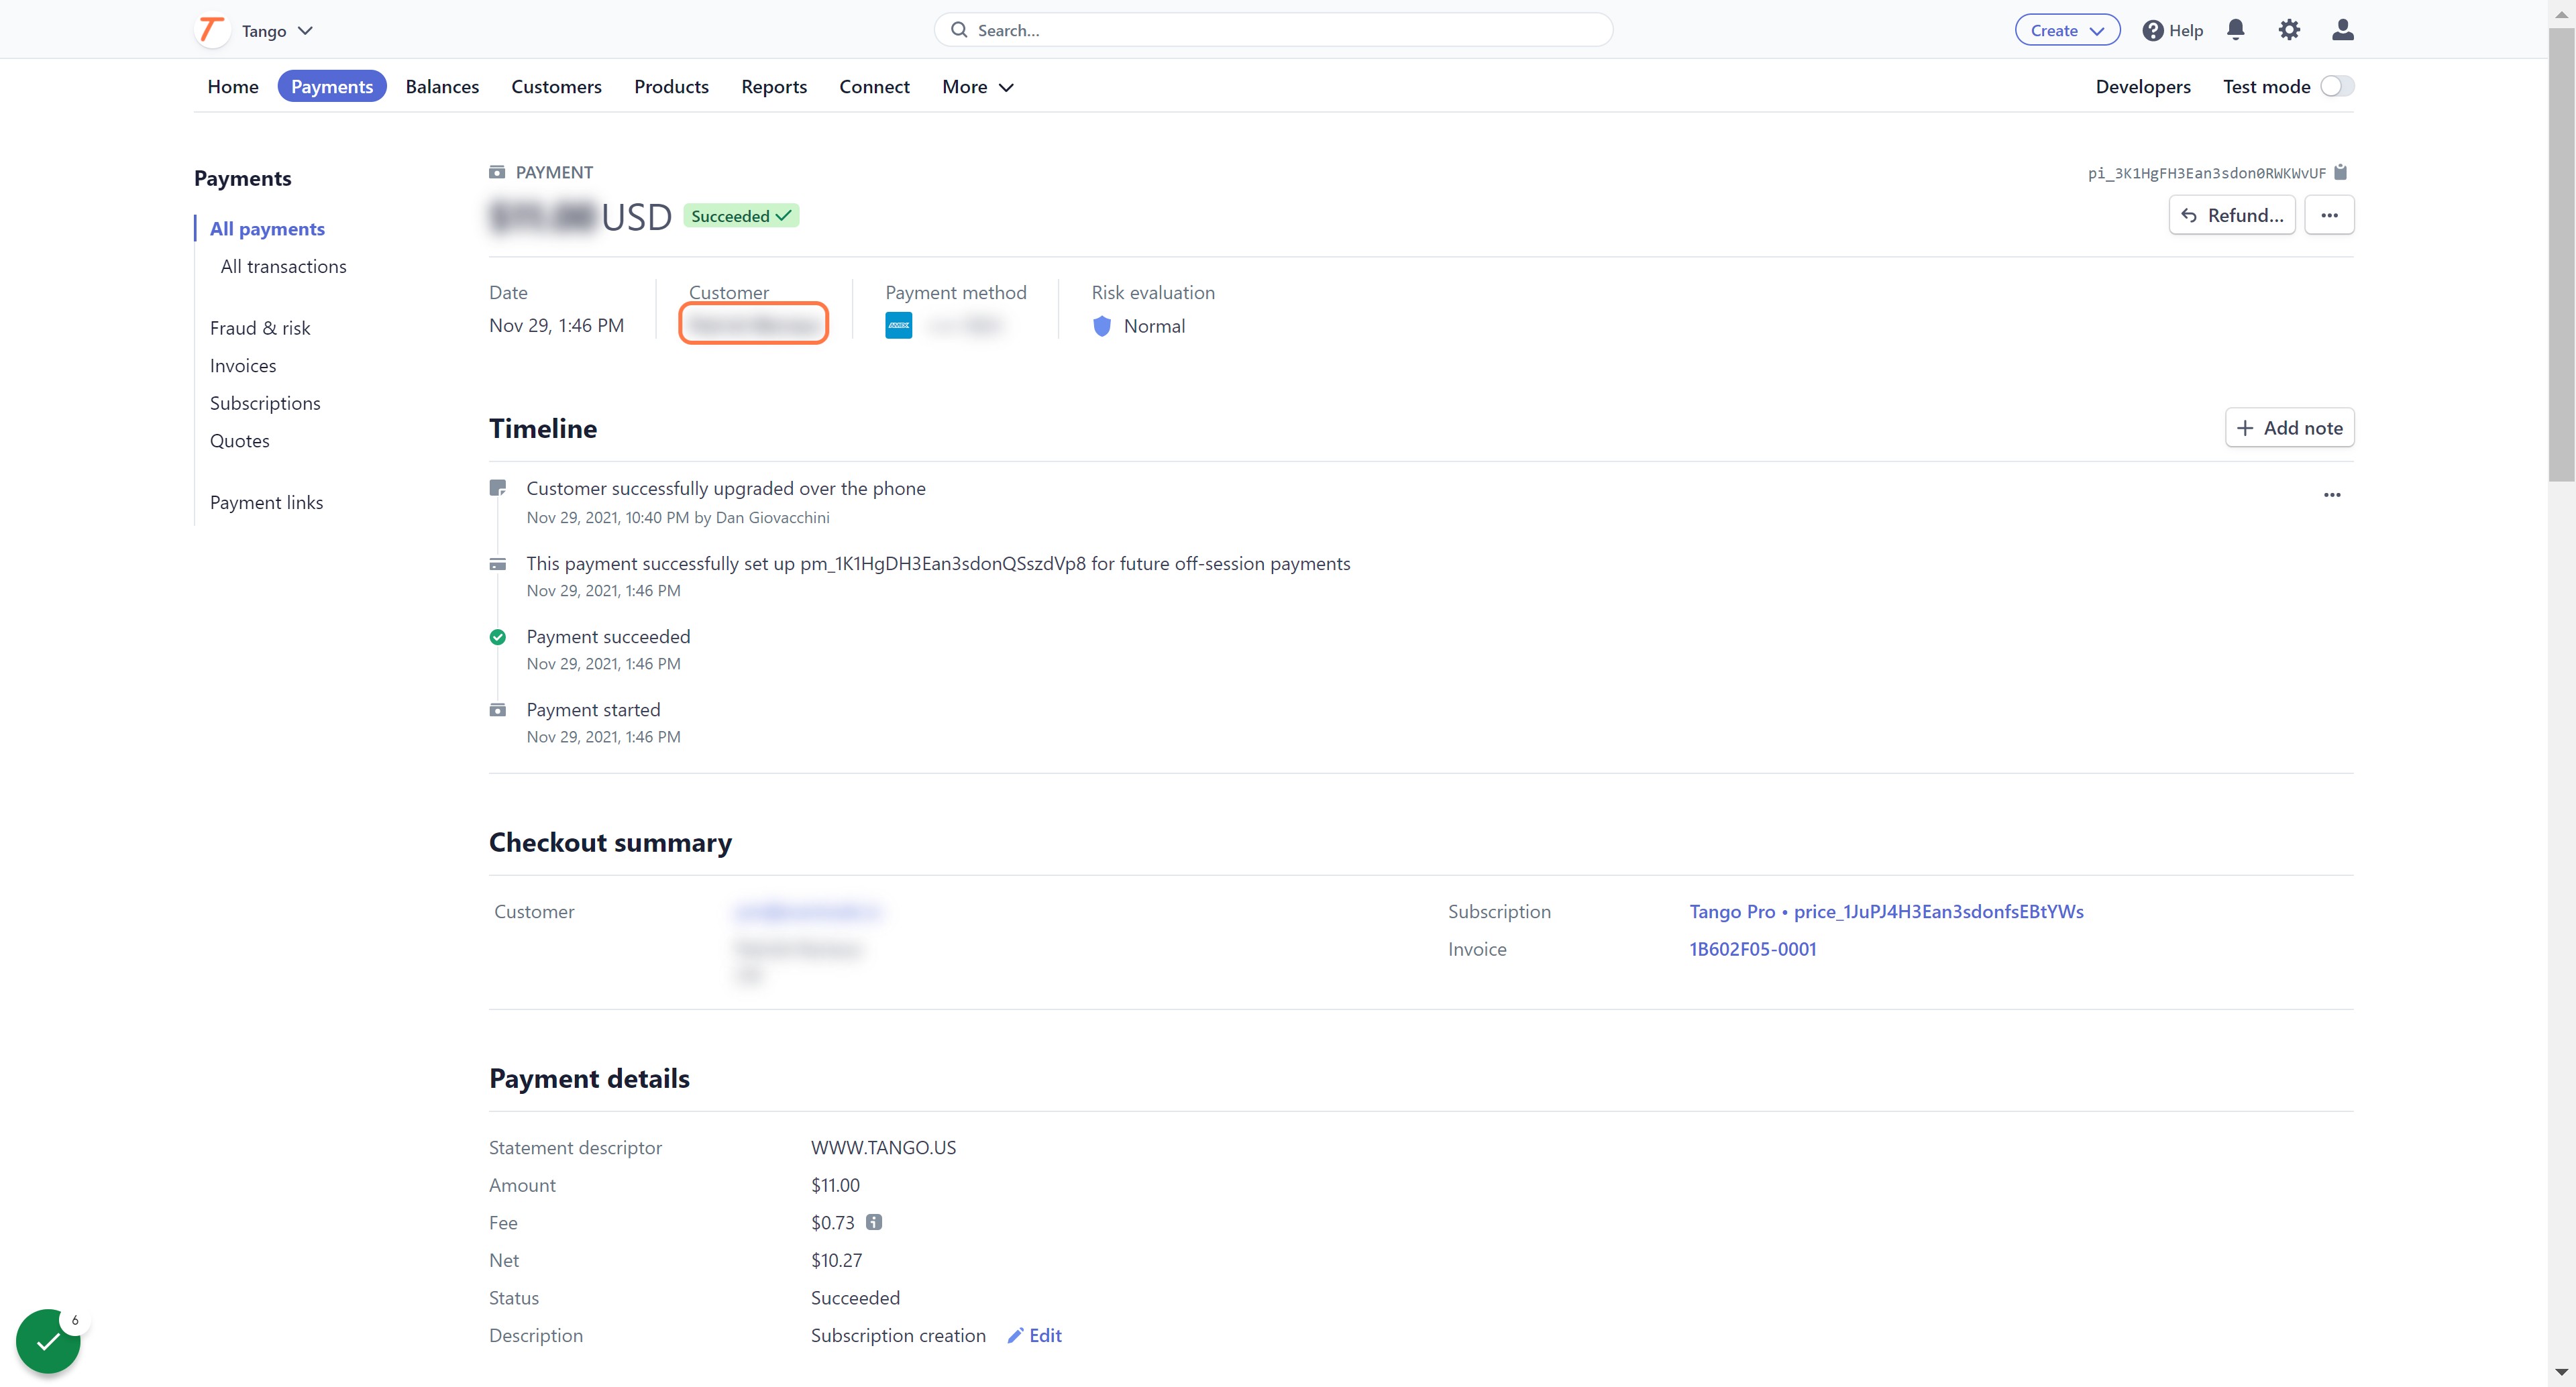
Task: Open the Products tab
Action: tap(671, 87)
